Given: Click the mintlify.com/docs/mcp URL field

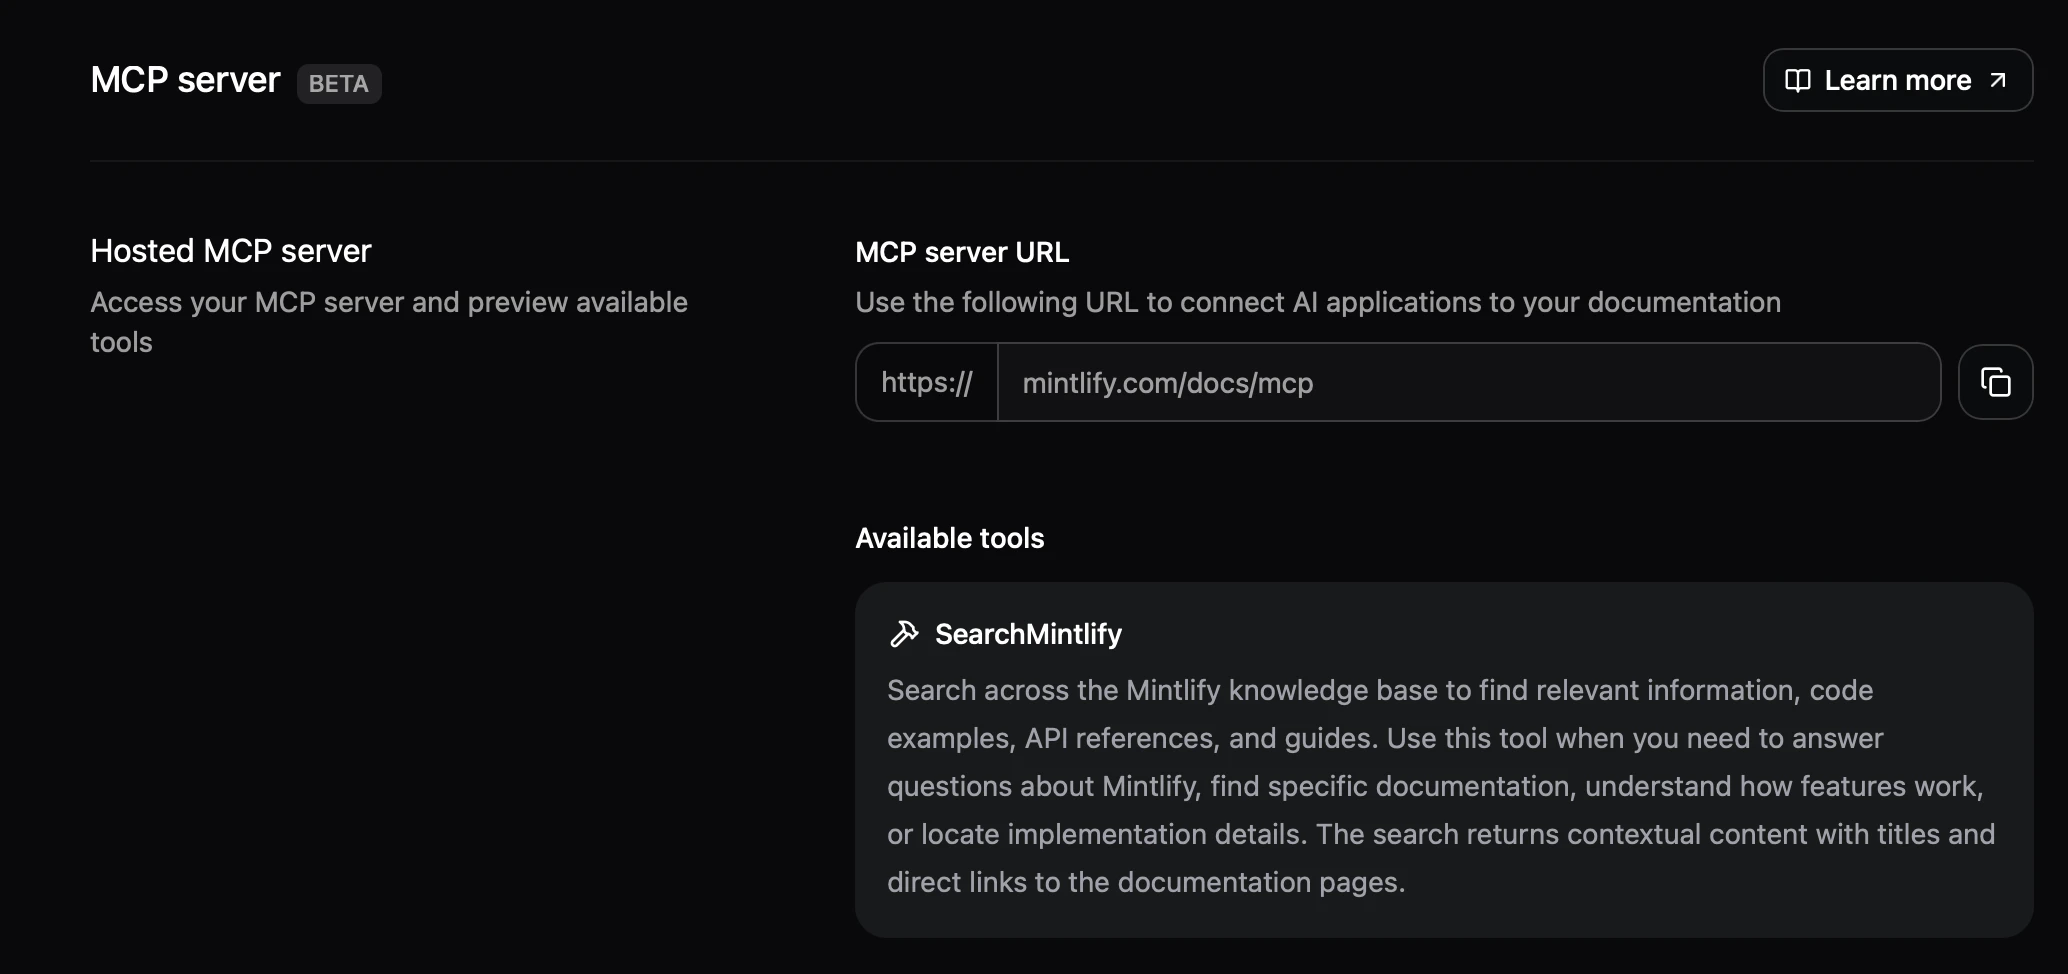Looking at the screenshot, I should 1468,382.
